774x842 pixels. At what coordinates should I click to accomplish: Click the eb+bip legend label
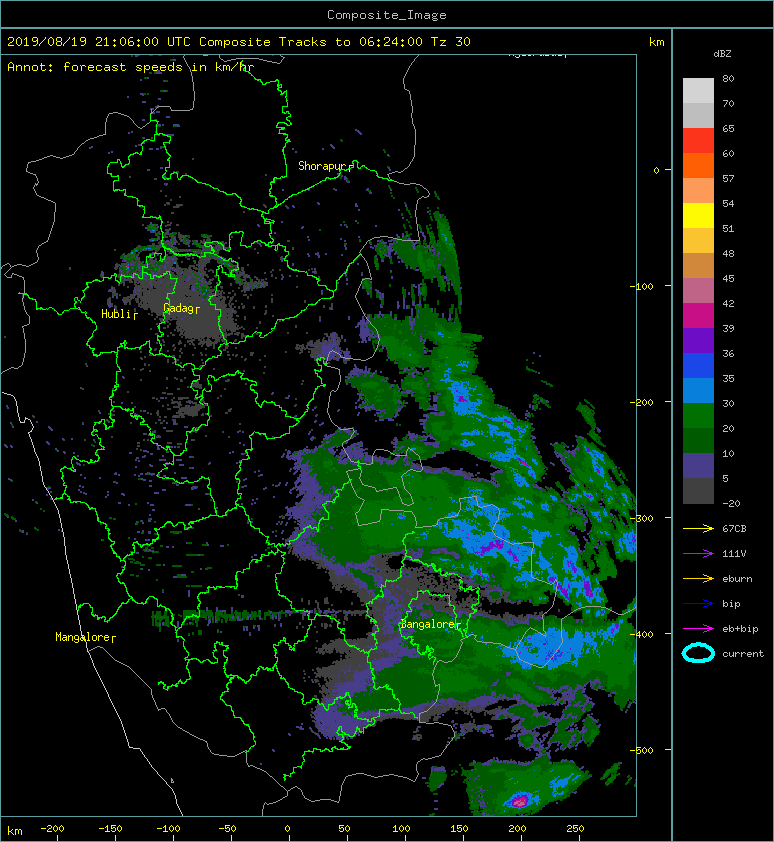click(x=740, y=628)
